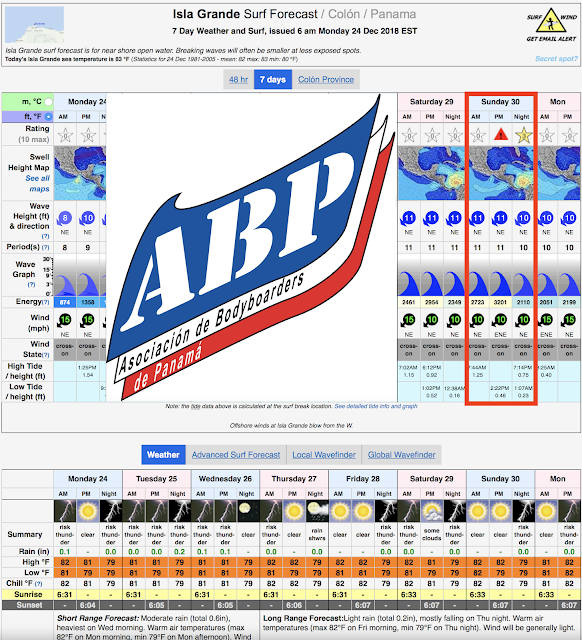
Task: Select the m, °C units radio button
Action: click(x=48, y=102)
